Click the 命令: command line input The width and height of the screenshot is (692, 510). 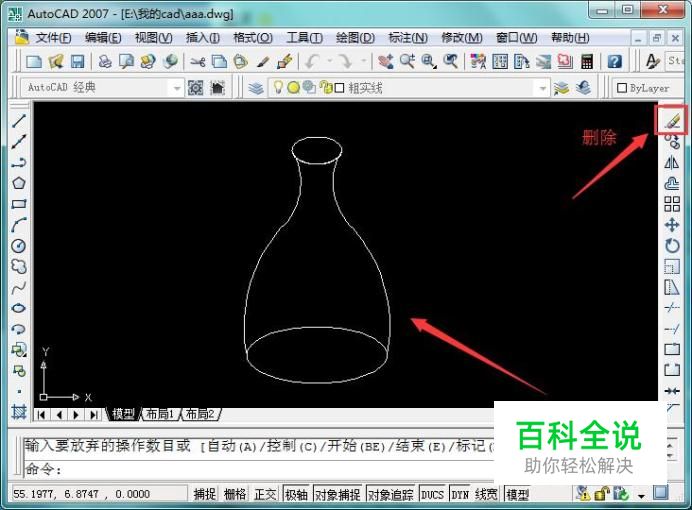[258, 469]
